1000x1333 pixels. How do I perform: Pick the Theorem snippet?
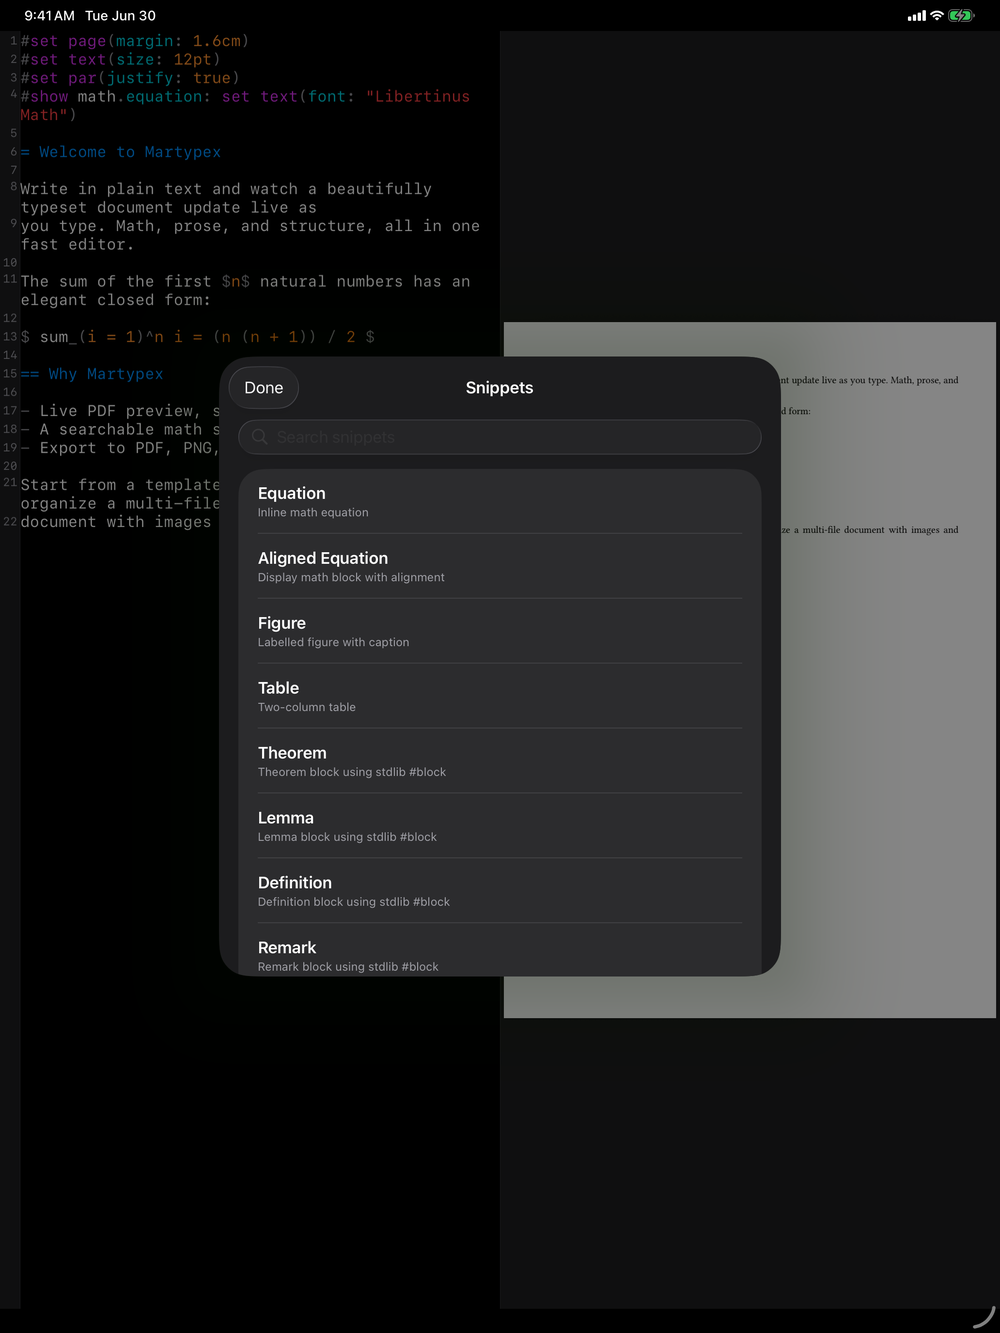click(x=500, y=762)
